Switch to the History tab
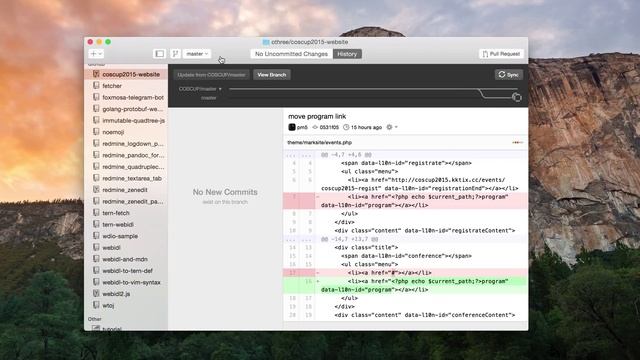640x360 pixels. (x=347, y=54)
